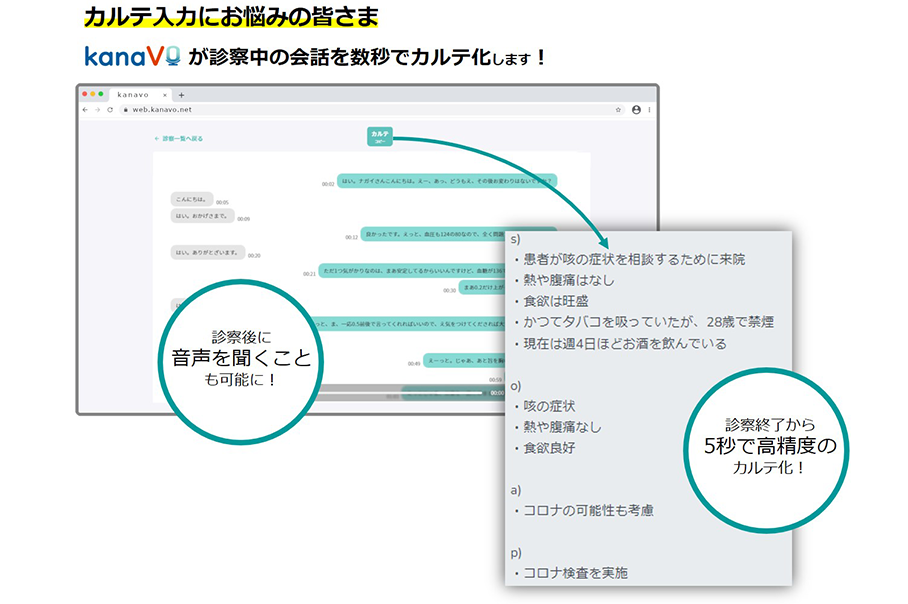The width and height of the screenshot is (908, 604).
Task: Select the えーっと、じゃあ chat bubble at 00:49
Action: (x=464, y=361)
